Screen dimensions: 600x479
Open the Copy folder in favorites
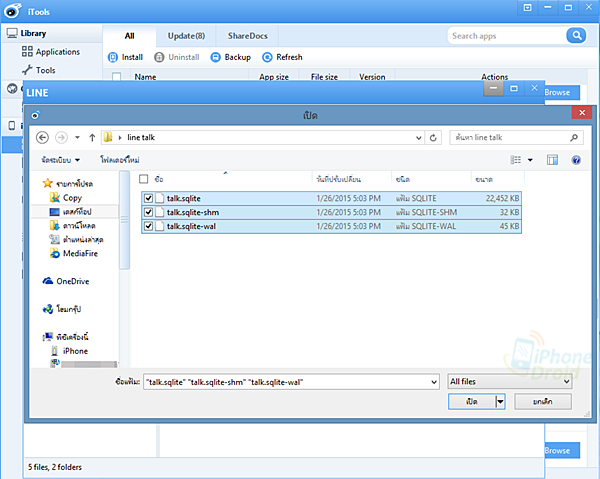66,198
